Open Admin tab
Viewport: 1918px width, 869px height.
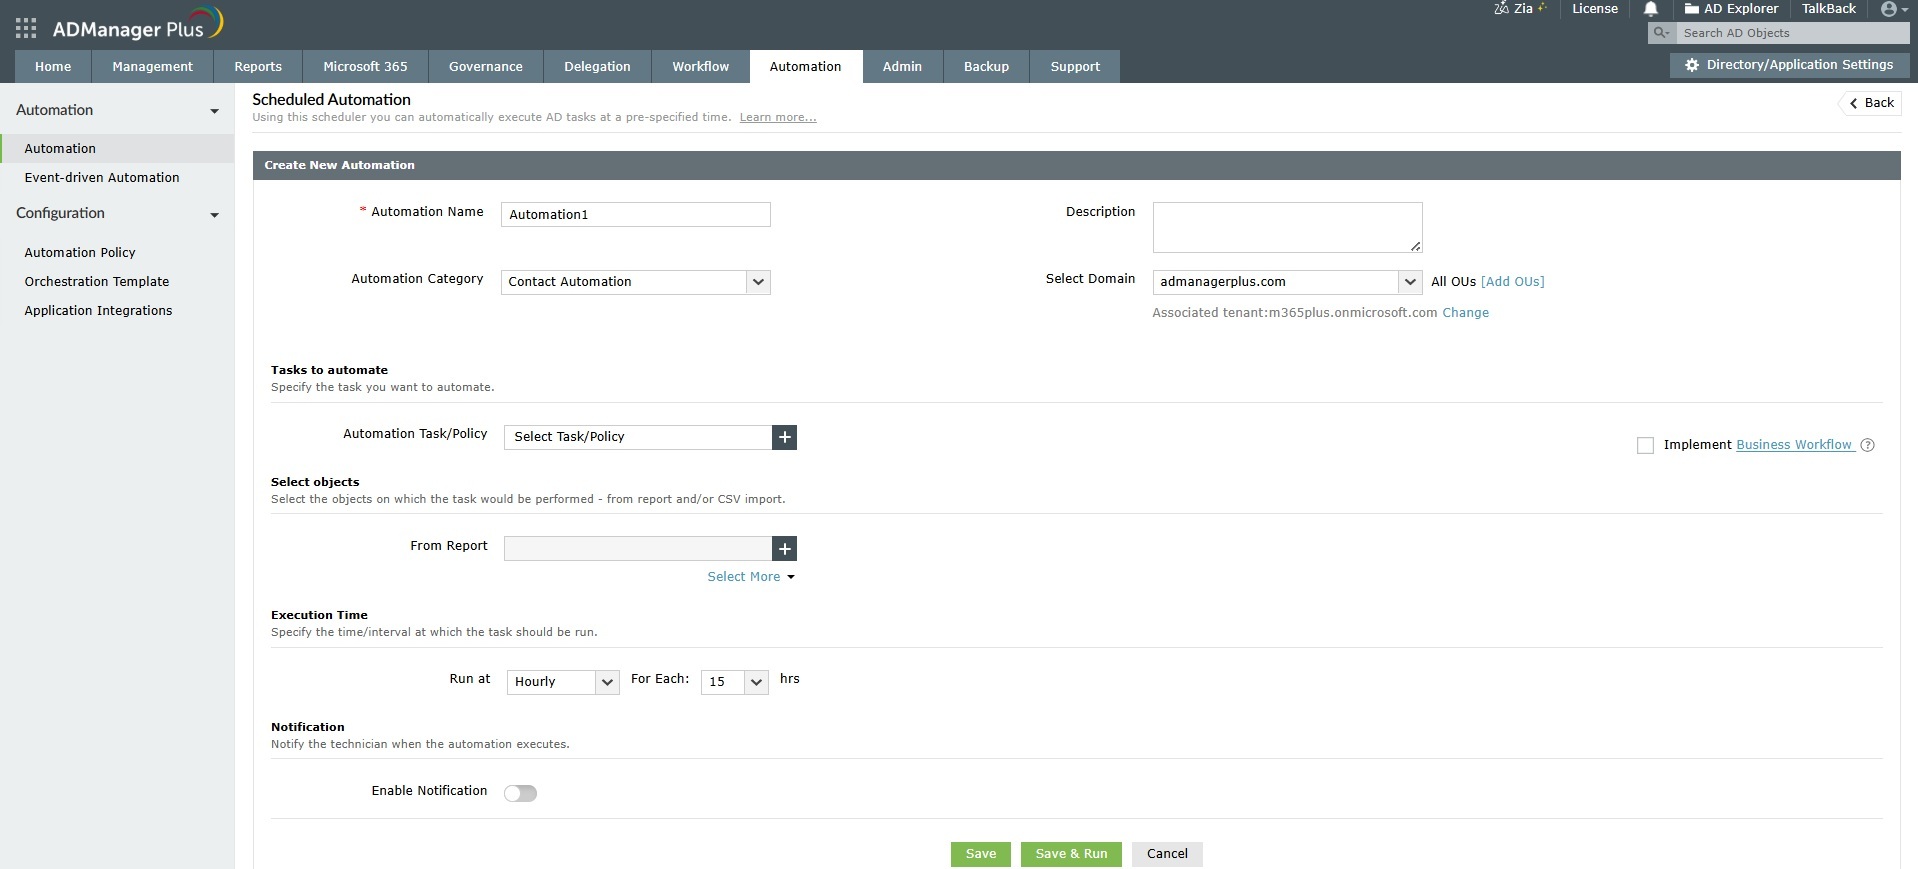902,67
